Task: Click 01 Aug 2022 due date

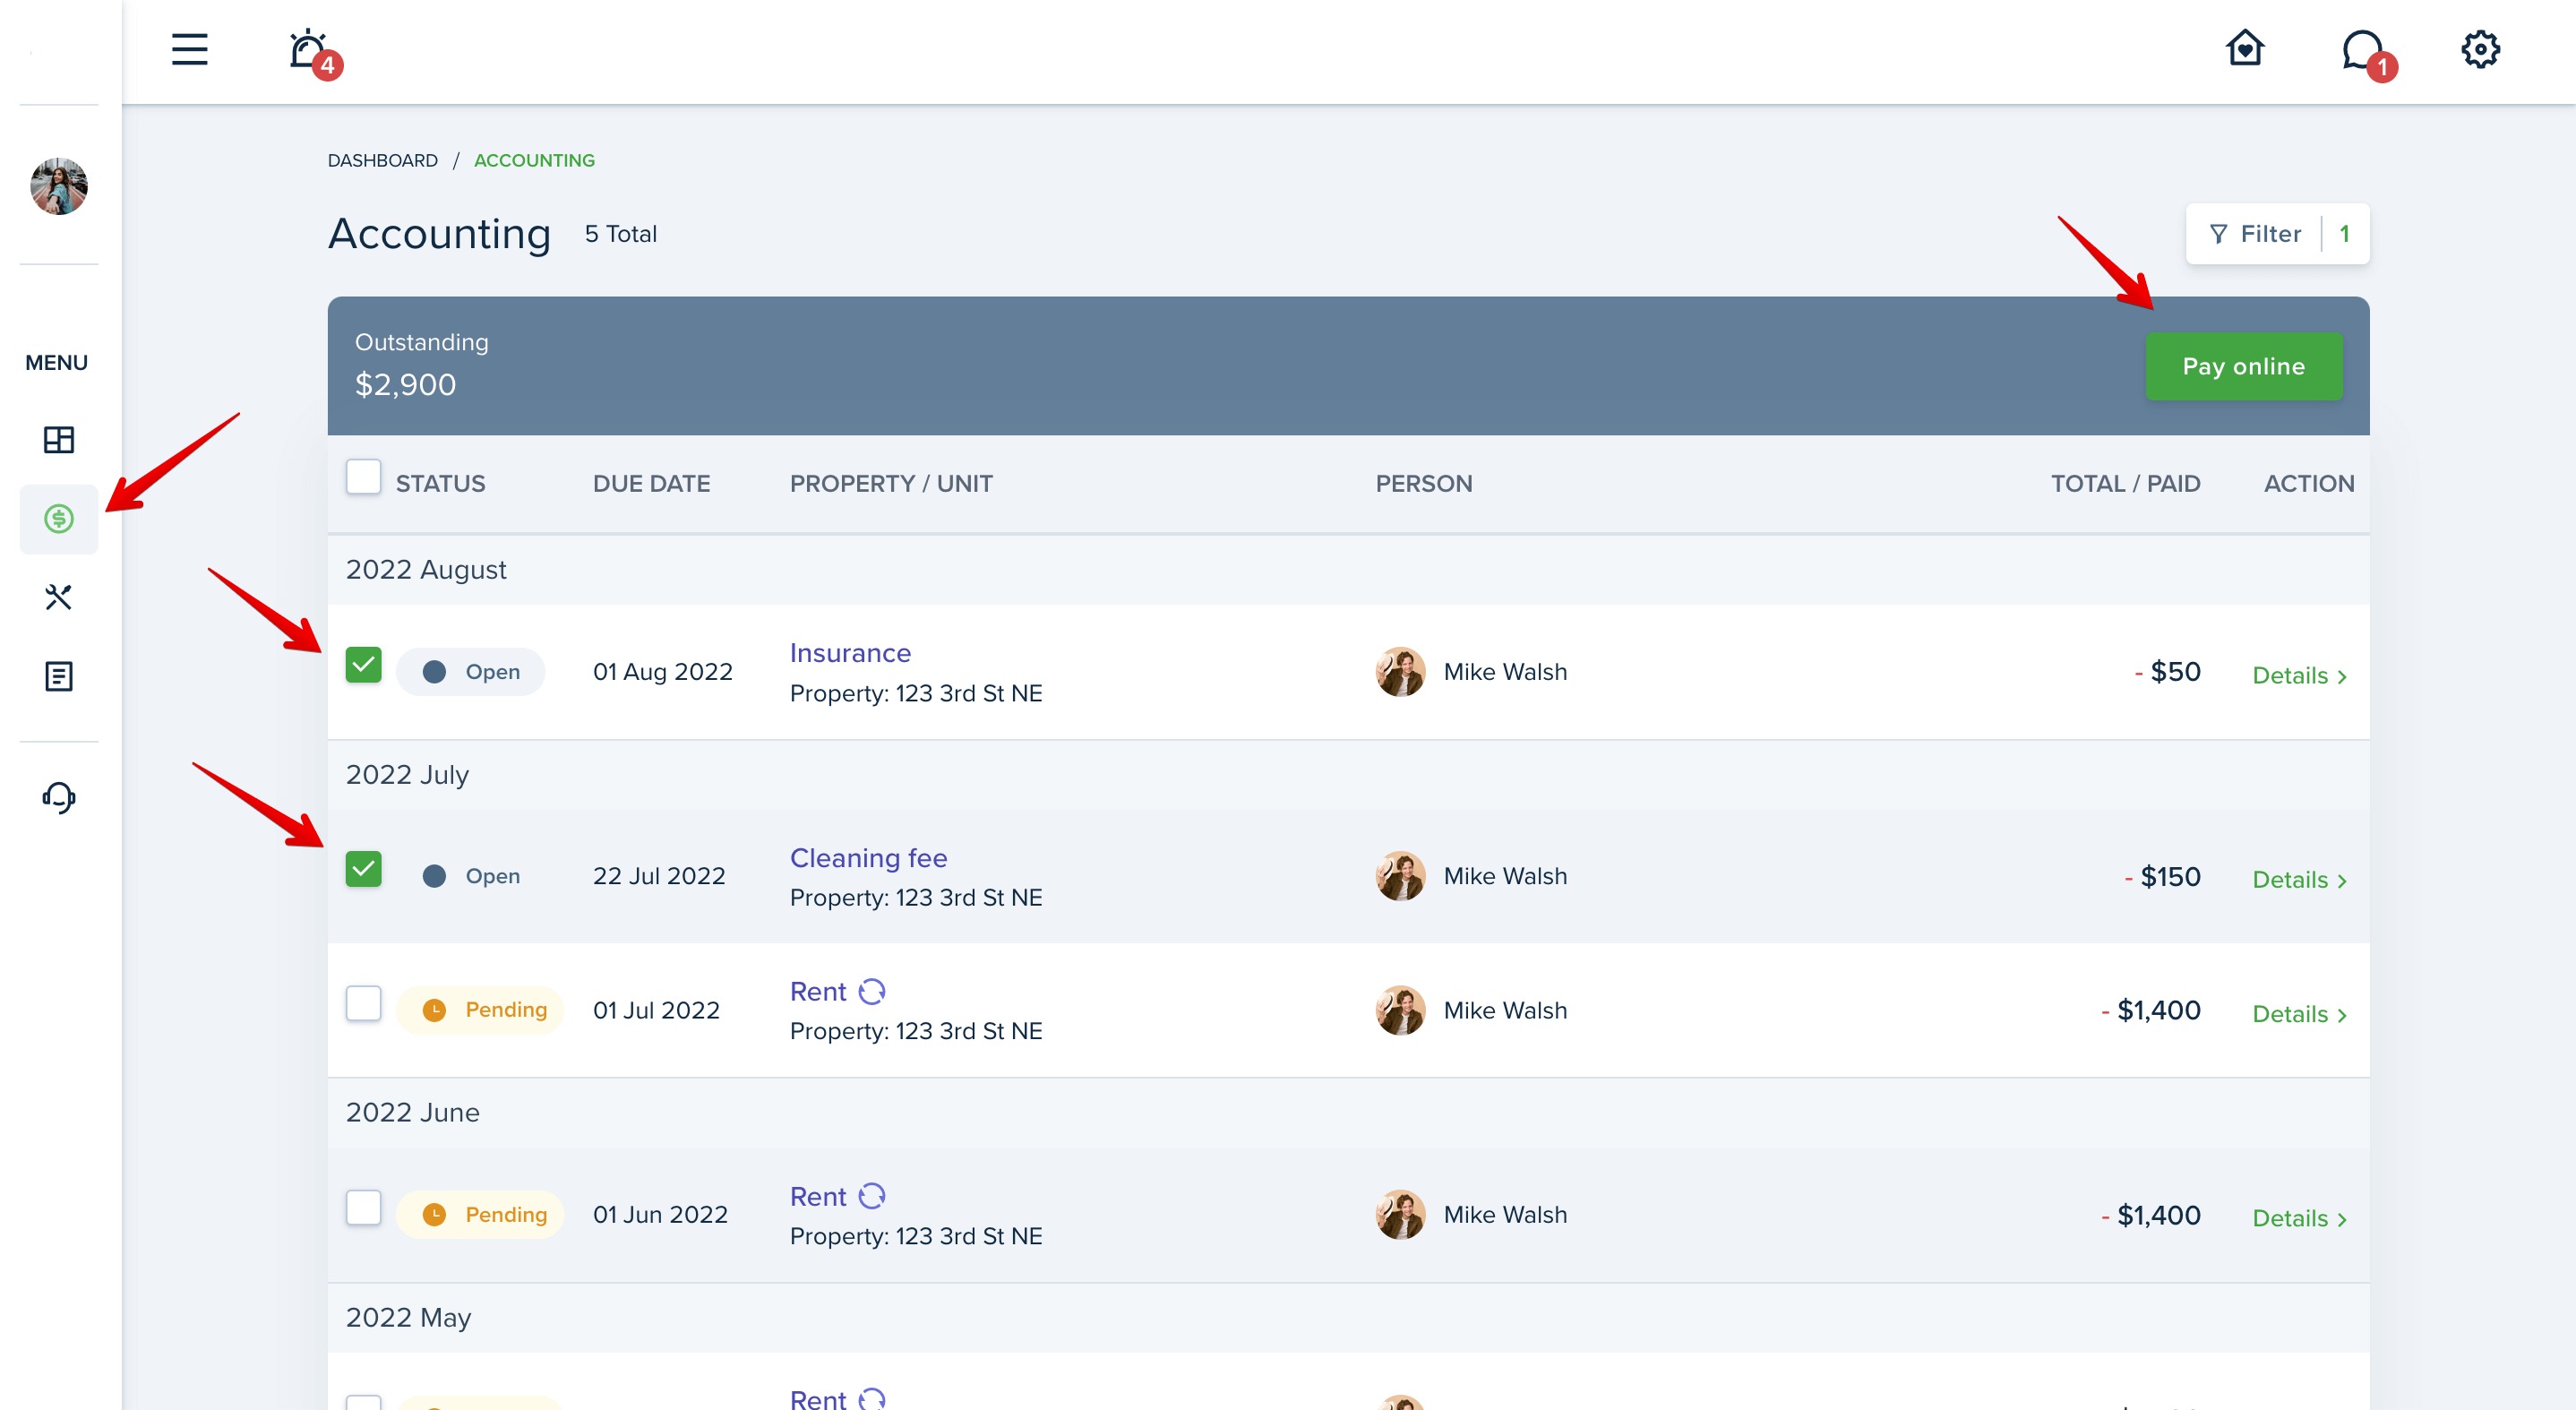Action: [662, 672]
